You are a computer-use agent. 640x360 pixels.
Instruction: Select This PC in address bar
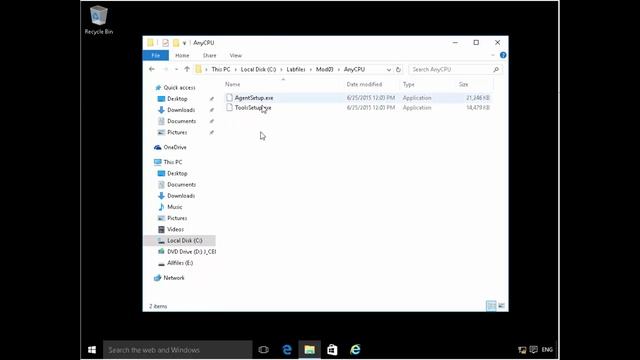221,69
